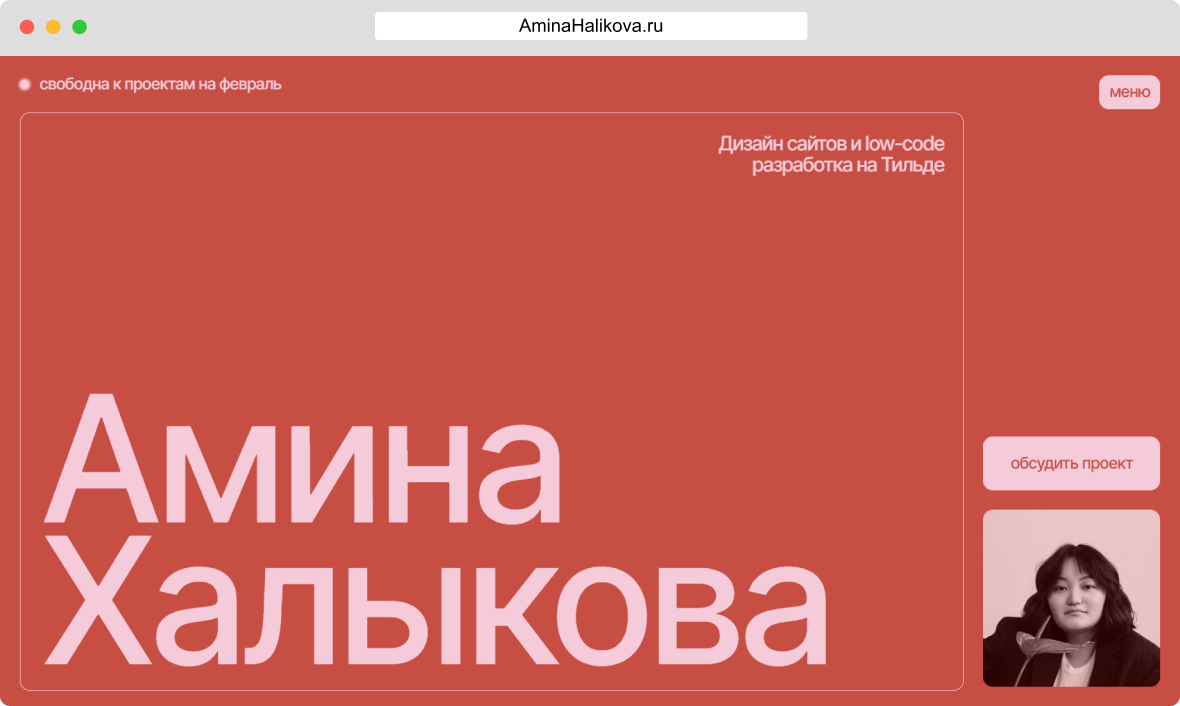Focus the AminaHalikova.ru address bar
The height and width of the screenshot is (706, 1180).
point(590,26)
